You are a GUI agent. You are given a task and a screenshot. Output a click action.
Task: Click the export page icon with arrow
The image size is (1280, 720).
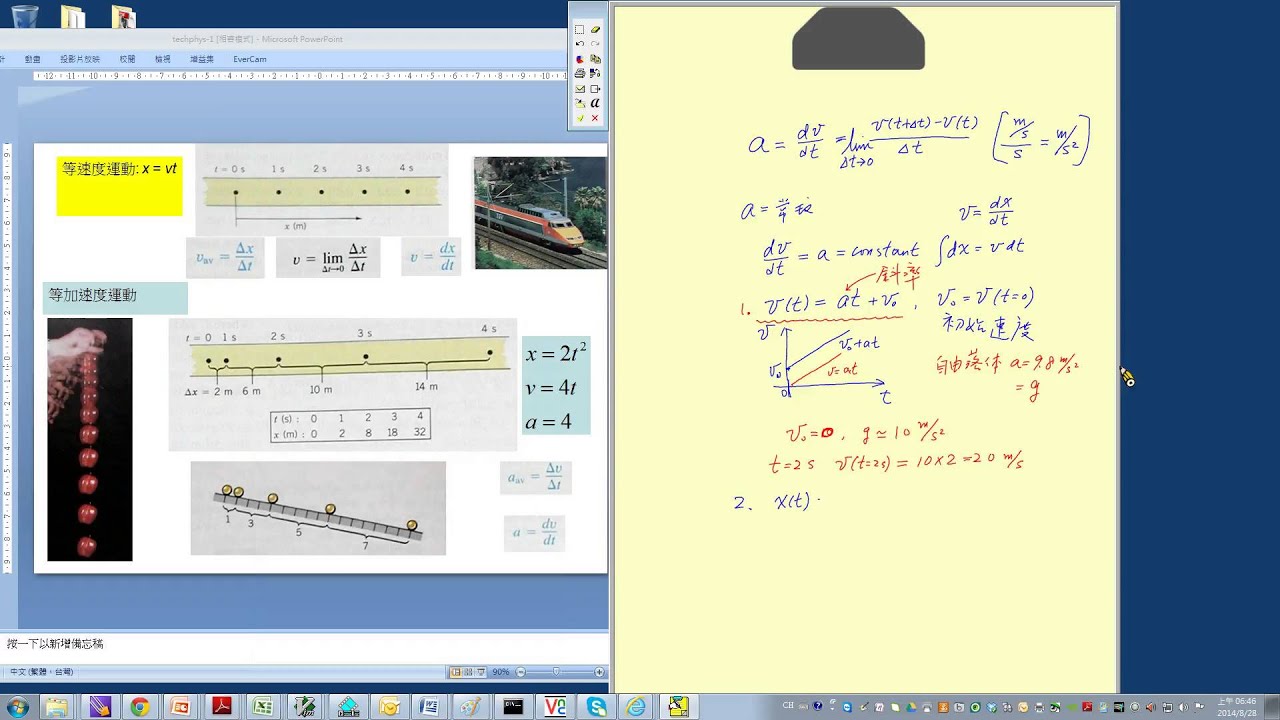point(595,89)
